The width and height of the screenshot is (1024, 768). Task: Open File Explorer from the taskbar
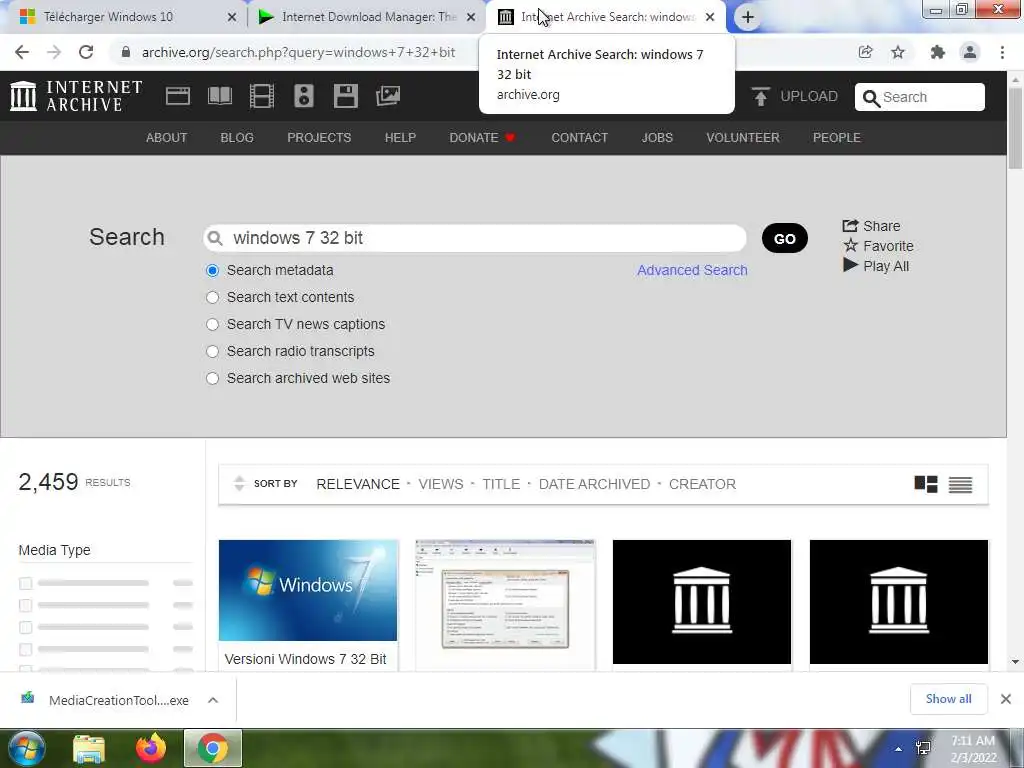coord(89,748)
